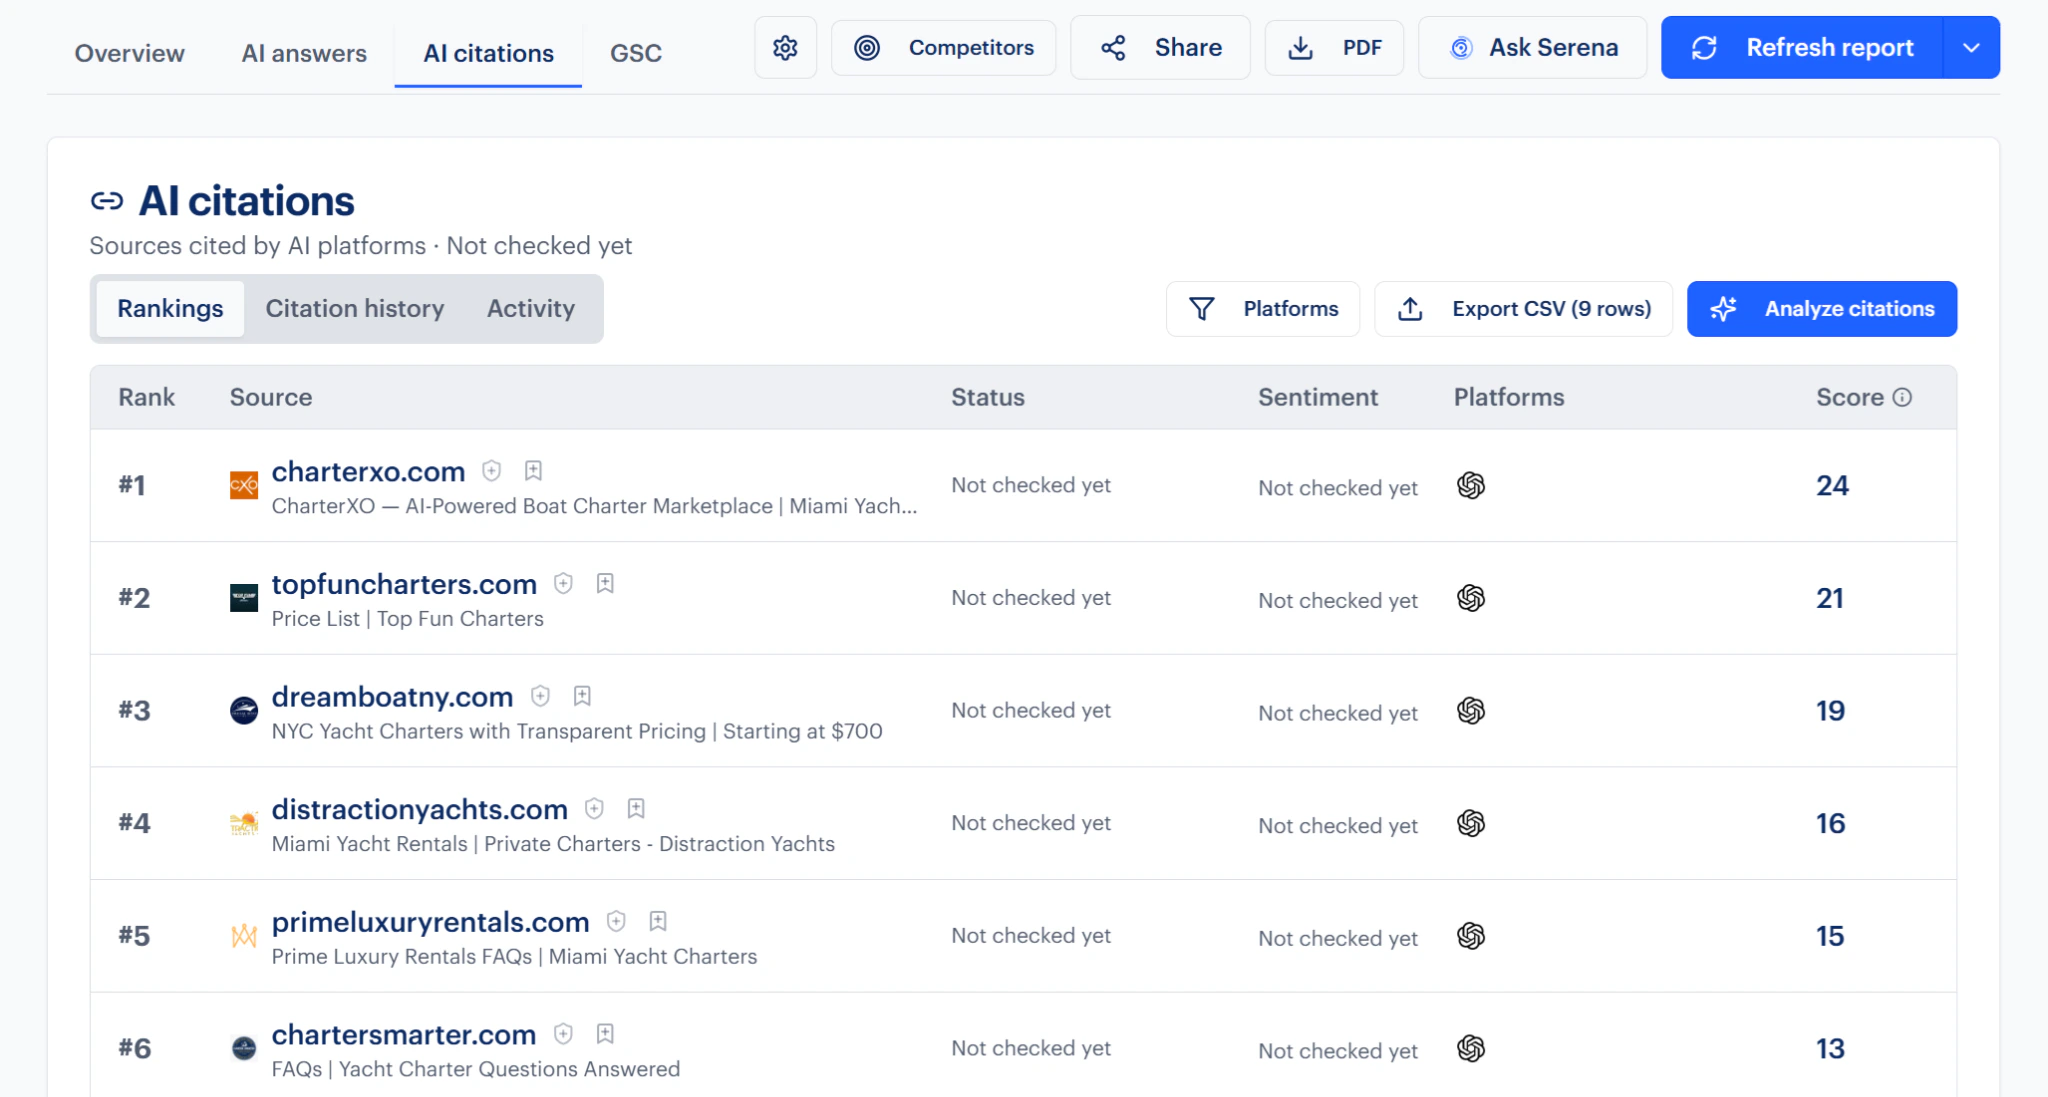Click Analyze citations button
This screenshot has height=1097, width=2048.
click(x=1822, y=309)
